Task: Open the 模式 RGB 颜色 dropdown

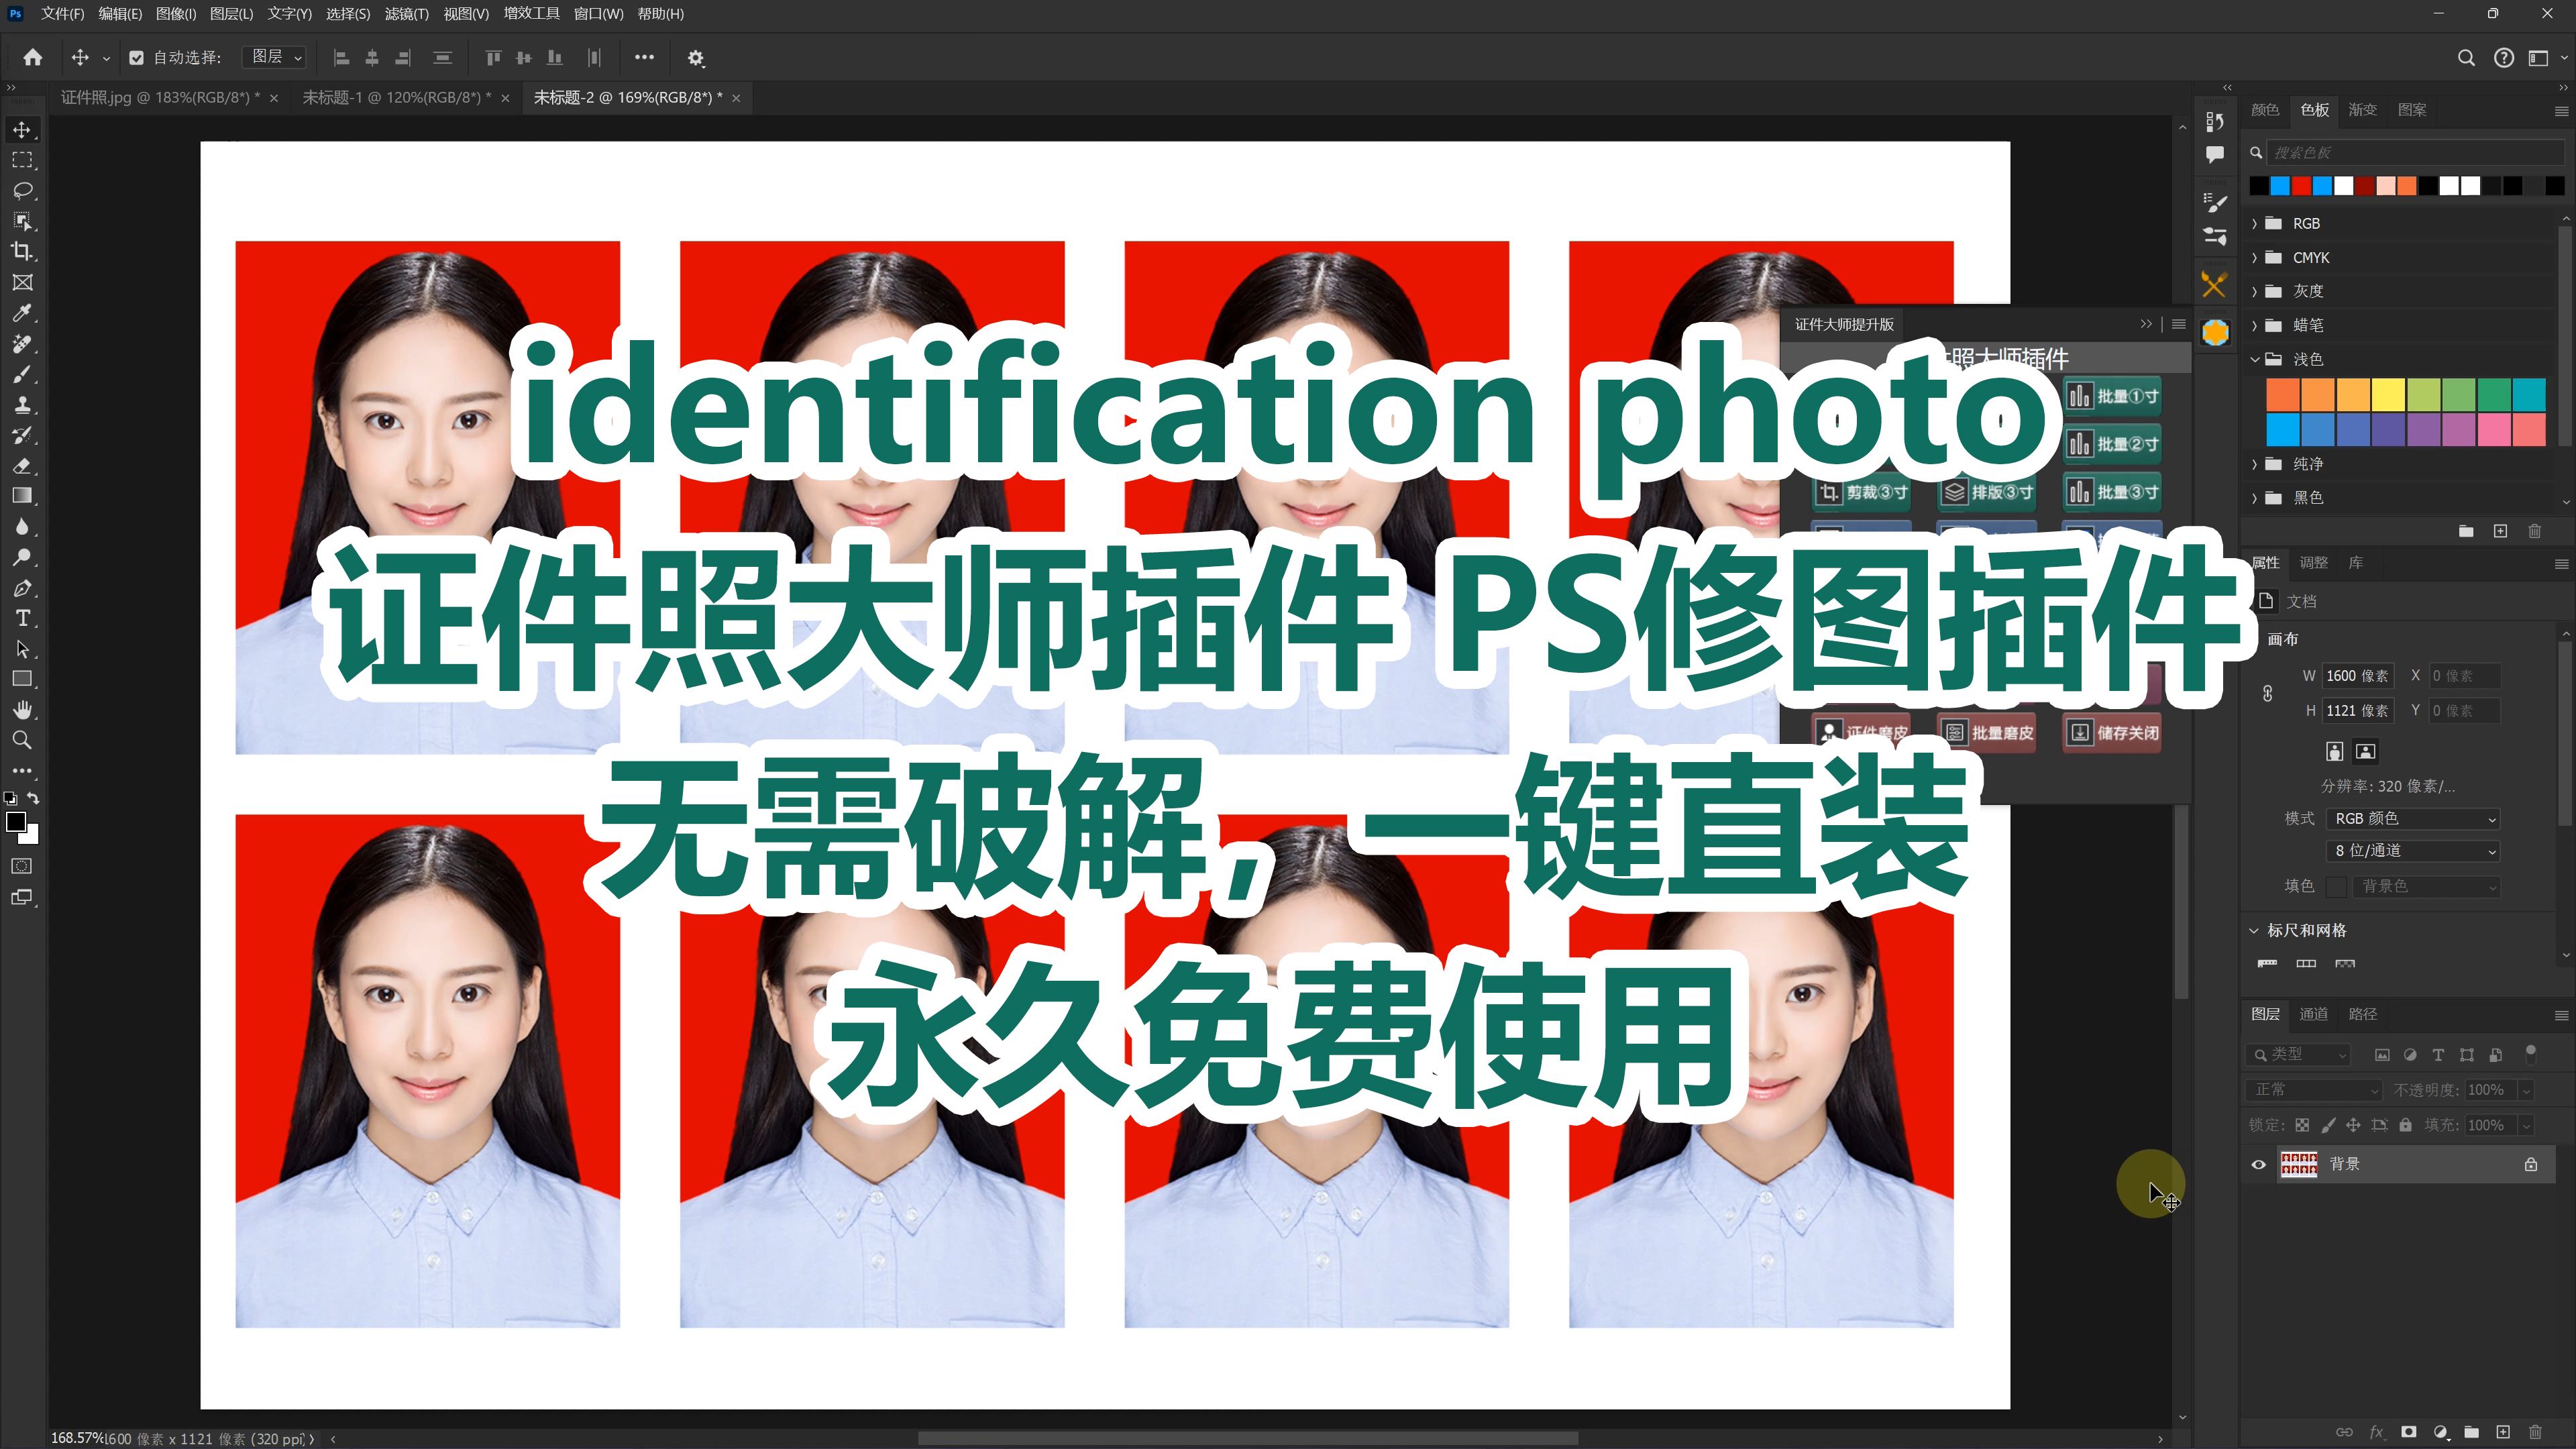Action: pyautogui.click(x=2412, y=819)
